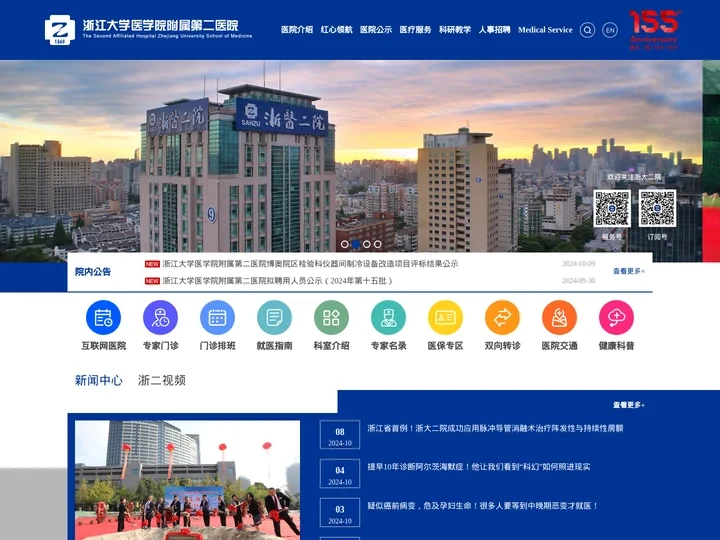Open 科室介绍 icon
Viewport: 720px width, 540px height.
pos(331,317)
